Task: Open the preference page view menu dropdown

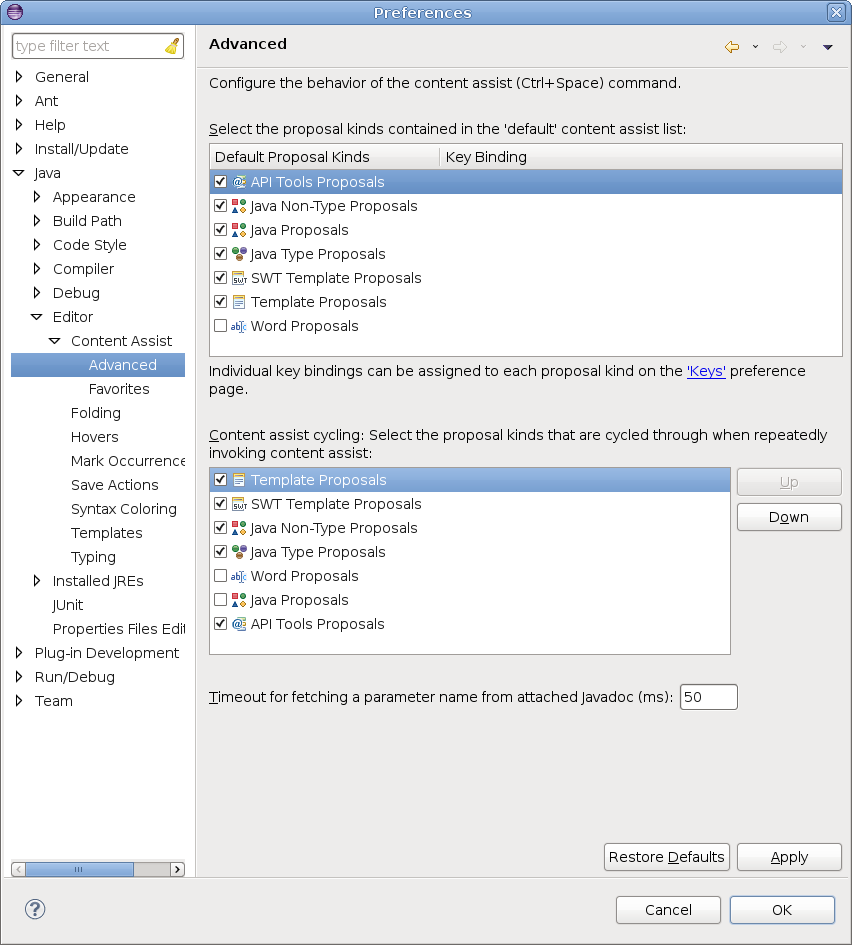Action: click(x=827, y=47)
